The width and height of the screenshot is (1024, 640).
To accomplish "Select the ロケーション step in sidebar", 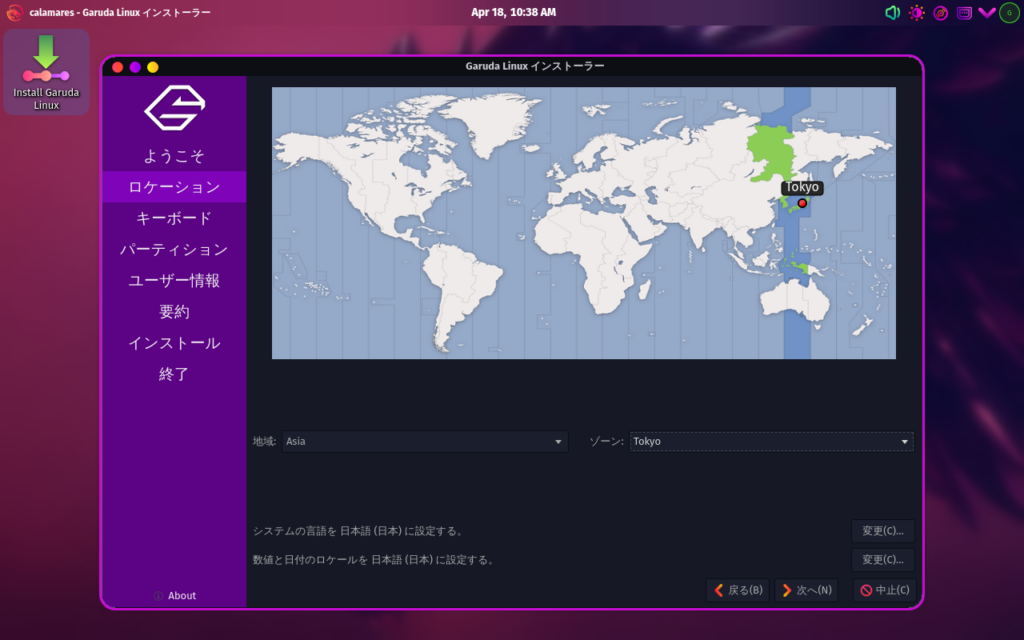I will click(174, 187).
